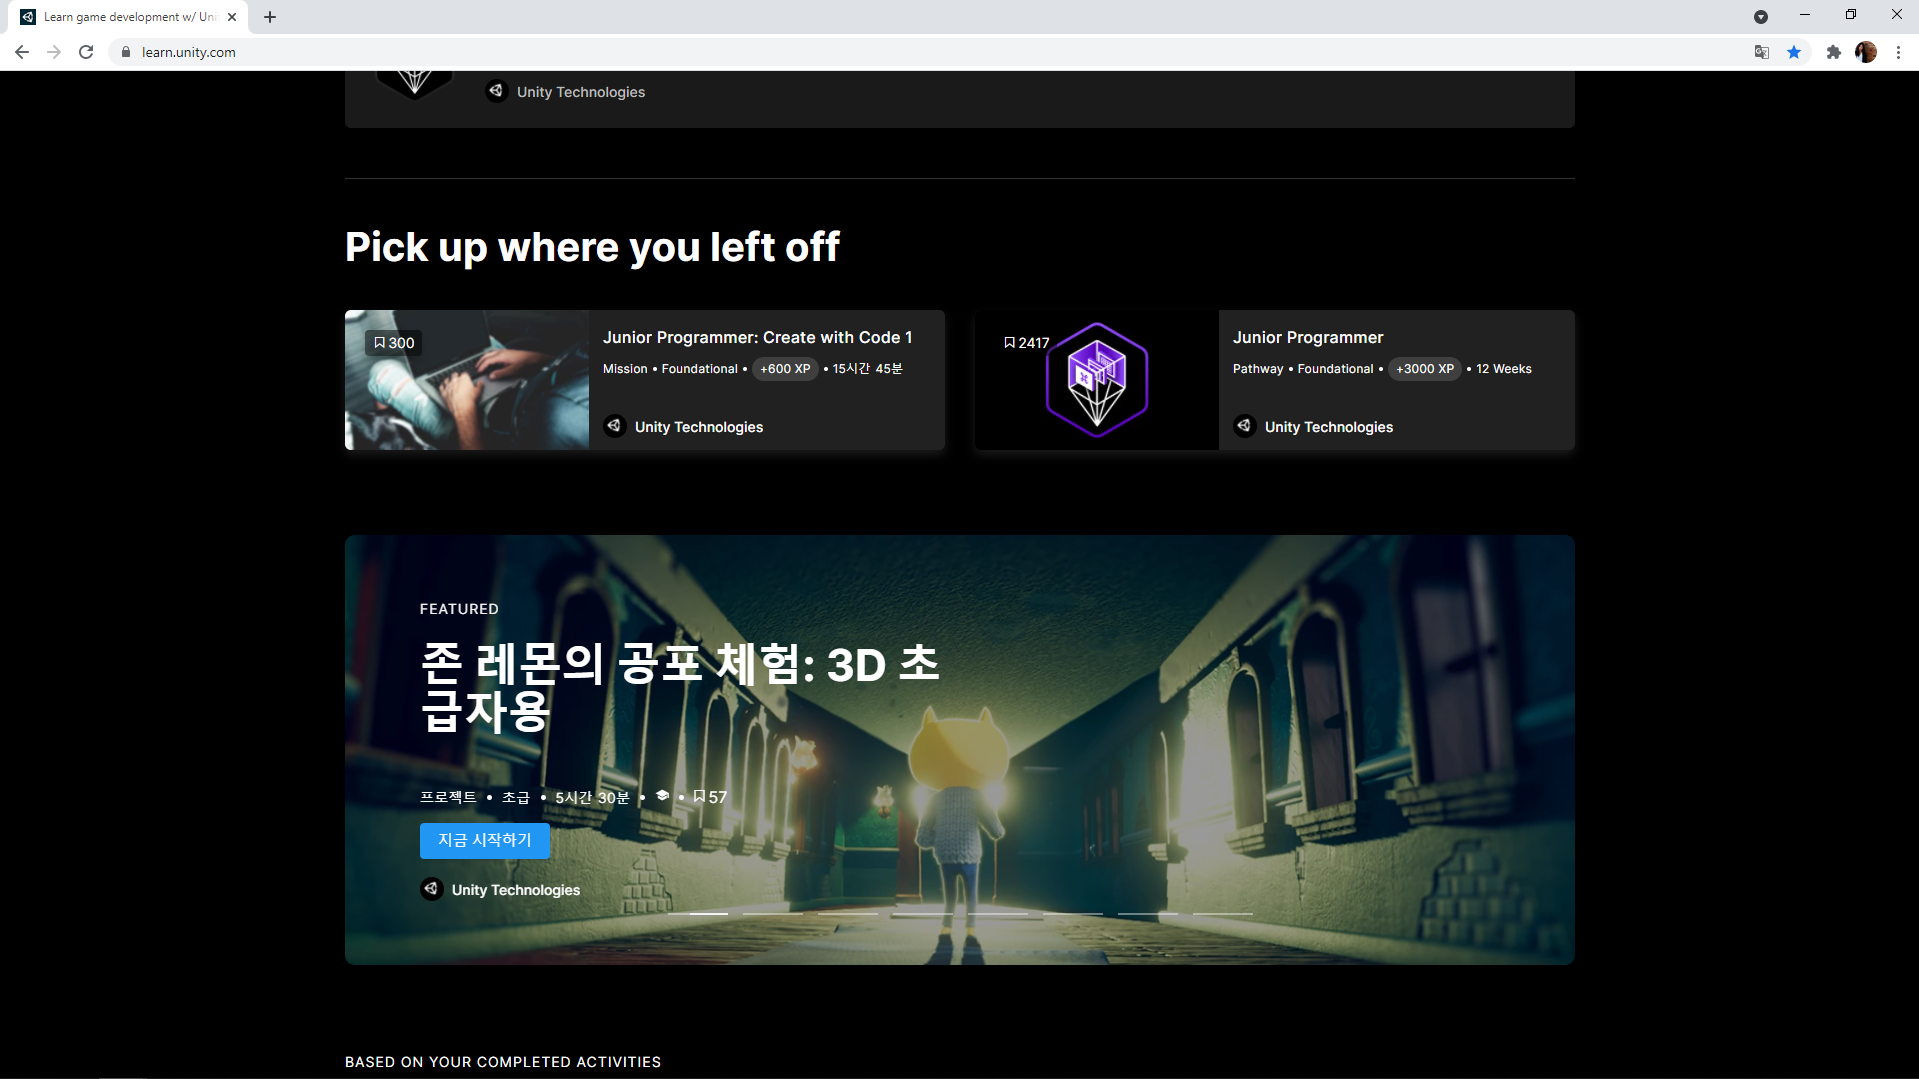Click 'Mission' label on Create with Code card
The image size is (1919, 1079).
625,369
